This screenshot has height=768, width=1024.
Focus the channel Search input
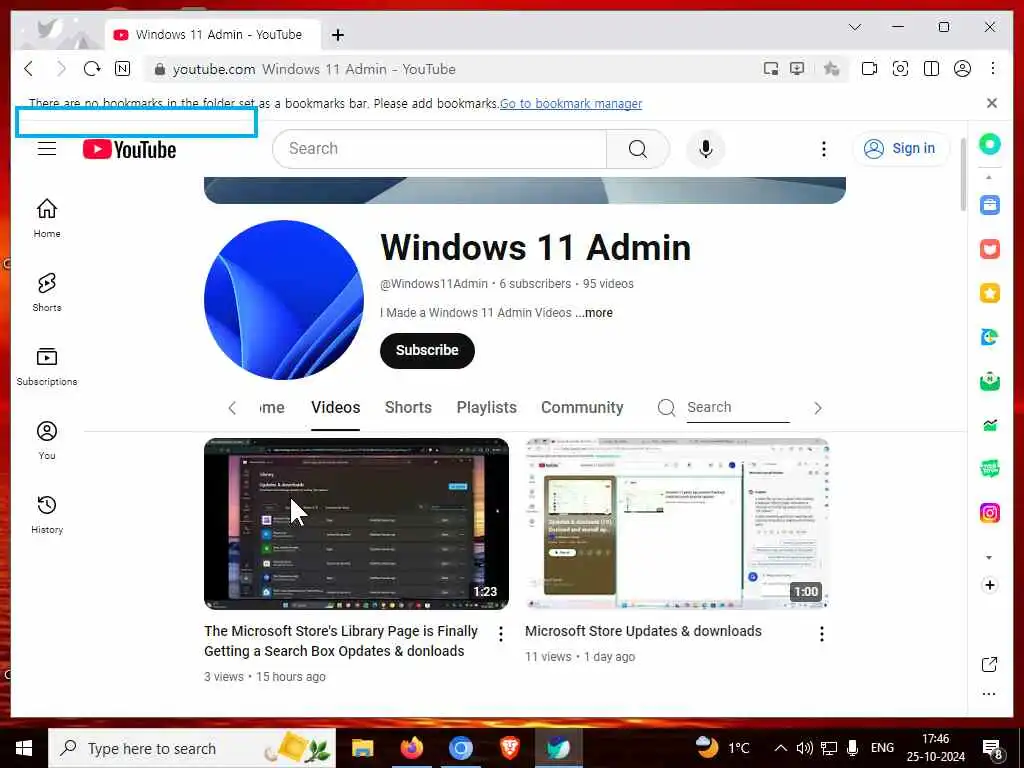click(738, 408)
